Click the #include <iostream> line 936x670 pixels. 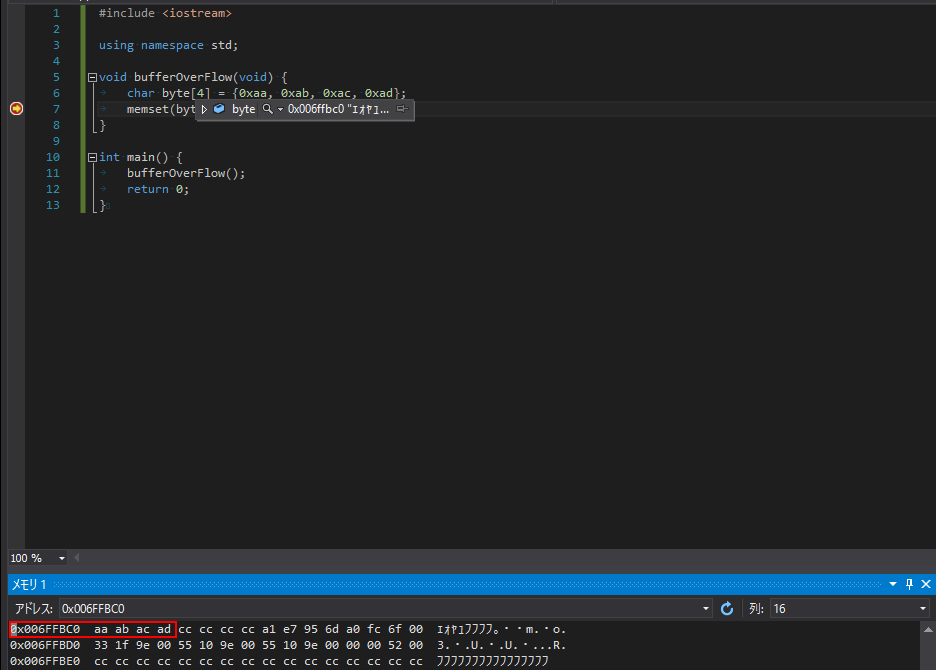pyautogui.click(x=165, y=13)
